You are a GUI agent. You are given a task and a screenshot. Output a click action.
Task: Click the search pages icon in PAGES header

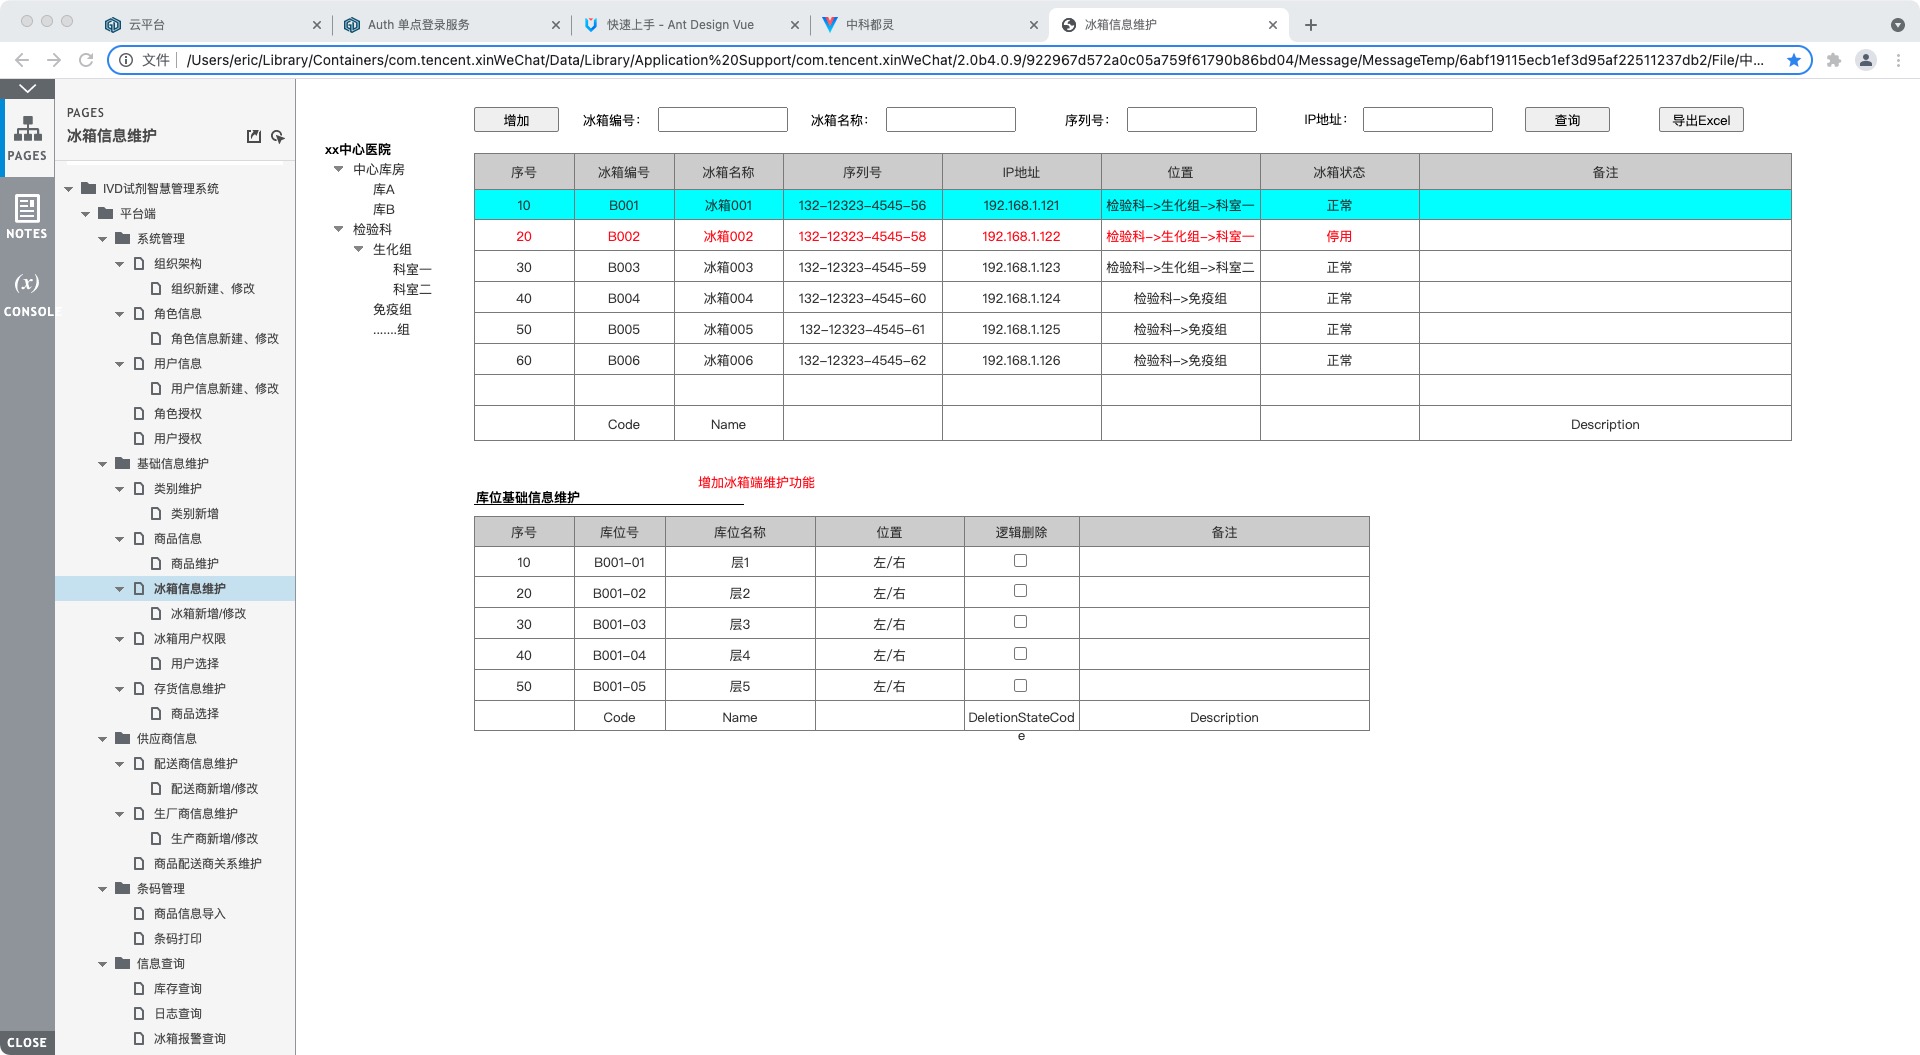(x=278, y=136)
